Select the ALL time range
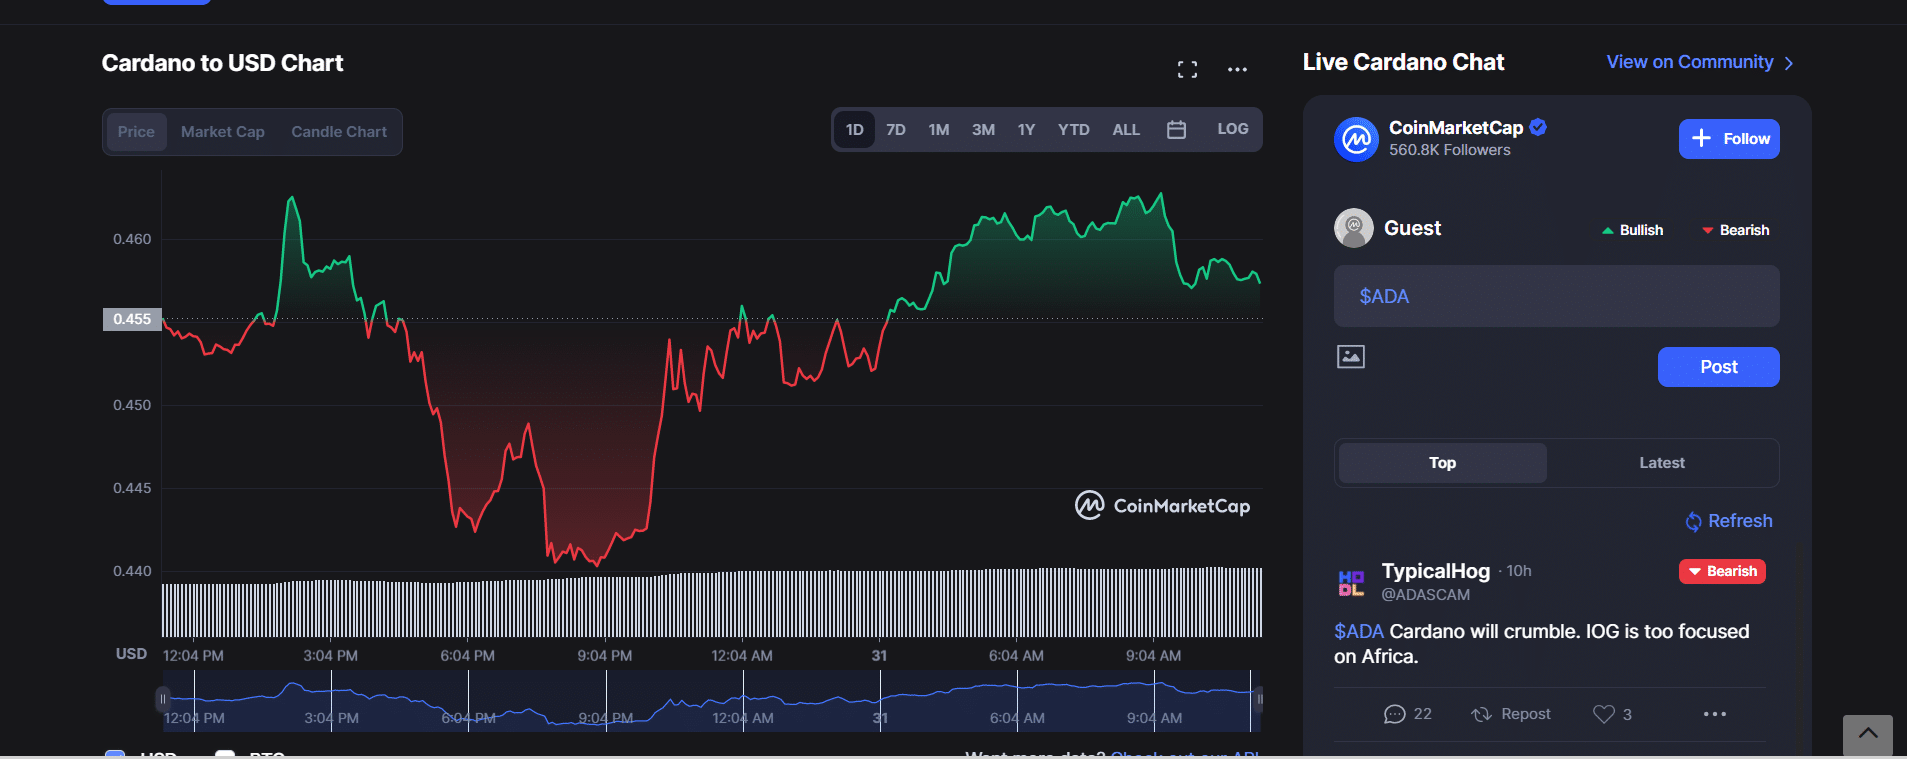The height and width of the screenshot is (759, 1907). (x=1126, y=130)
